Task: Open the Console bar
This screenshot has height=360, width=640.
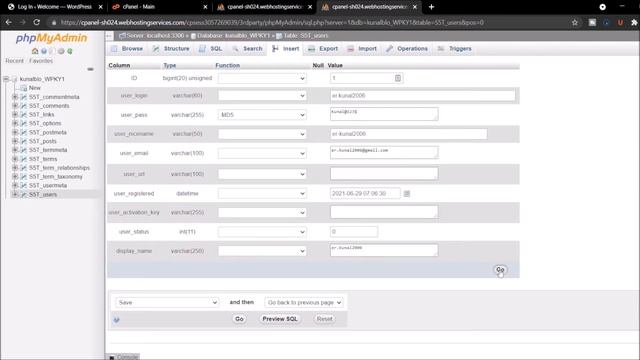Action: coord(123,357)
